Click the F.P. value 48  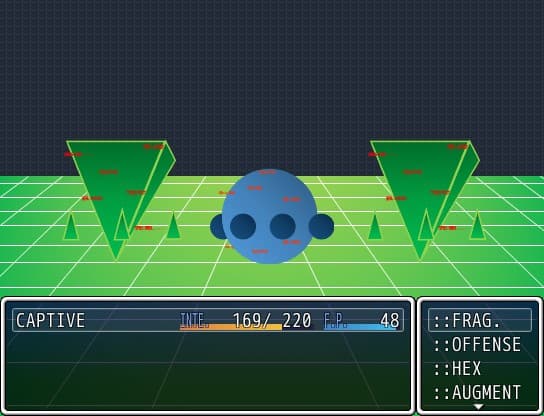pyautogui.click(x=390, y=320)
